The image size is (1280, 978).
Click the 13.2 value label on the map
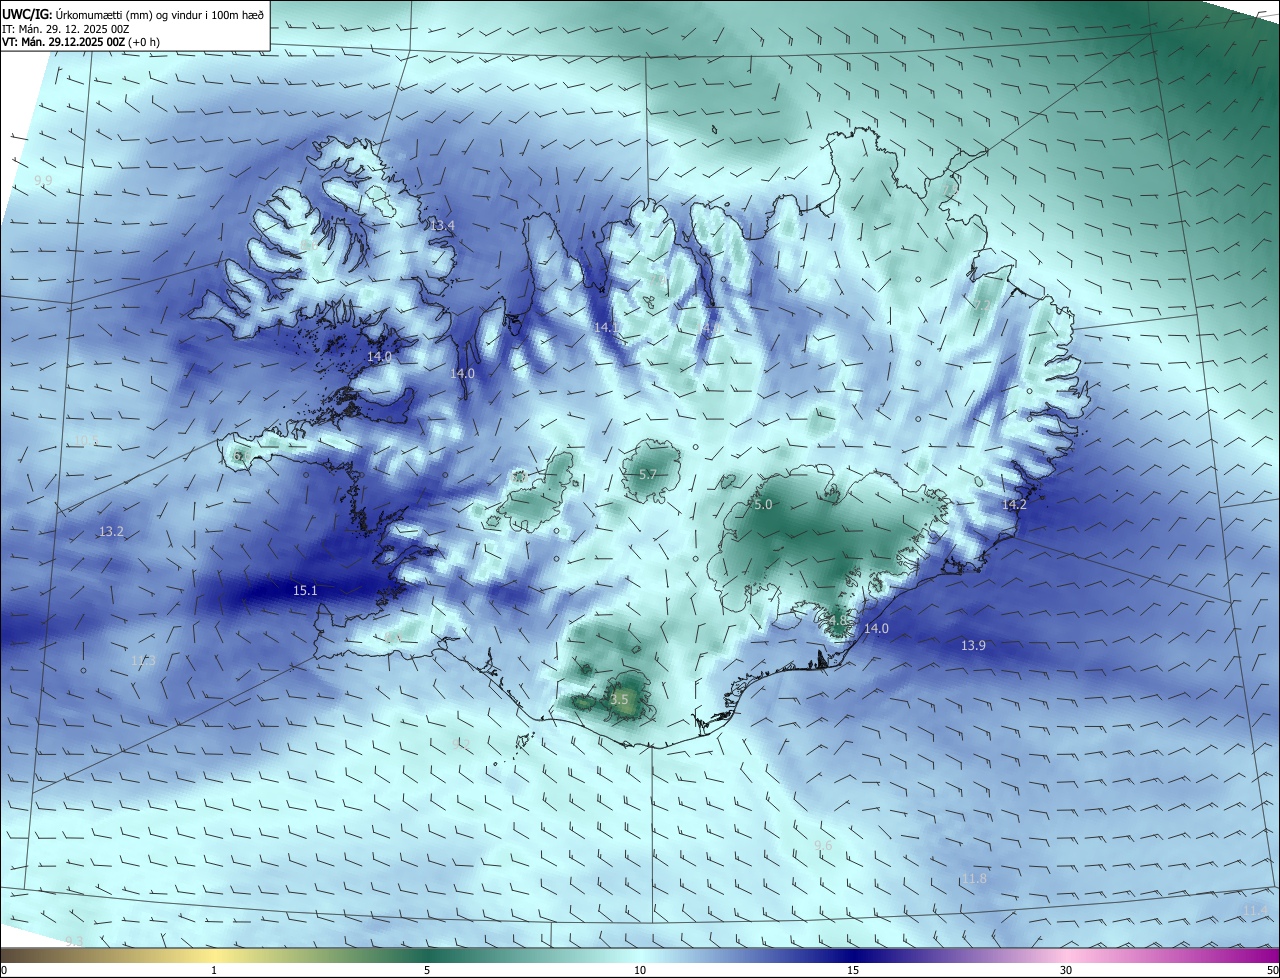click(x=111, y=532)
